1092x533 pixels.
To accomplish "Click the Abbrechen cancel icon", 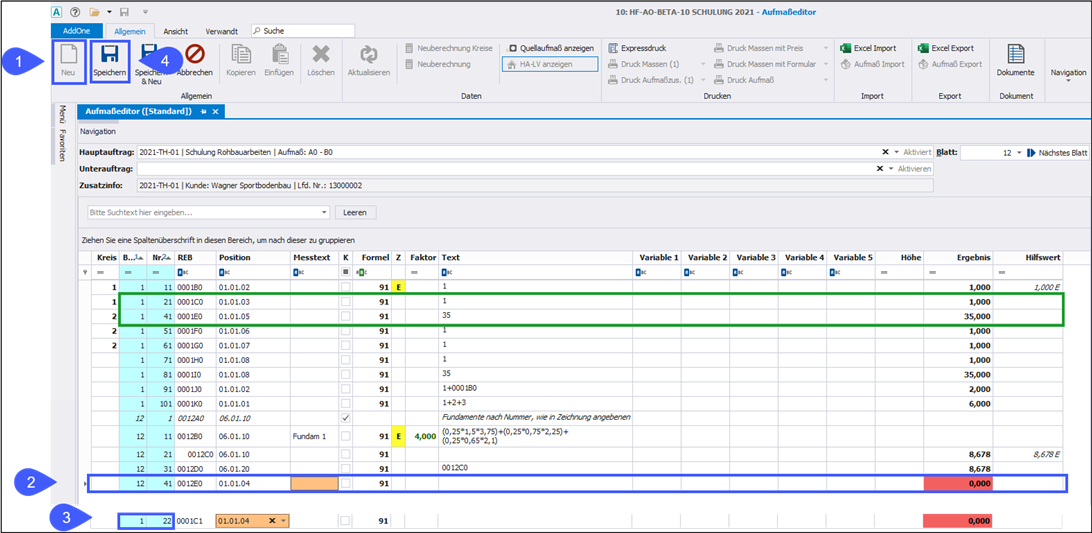I will (194, 55).
